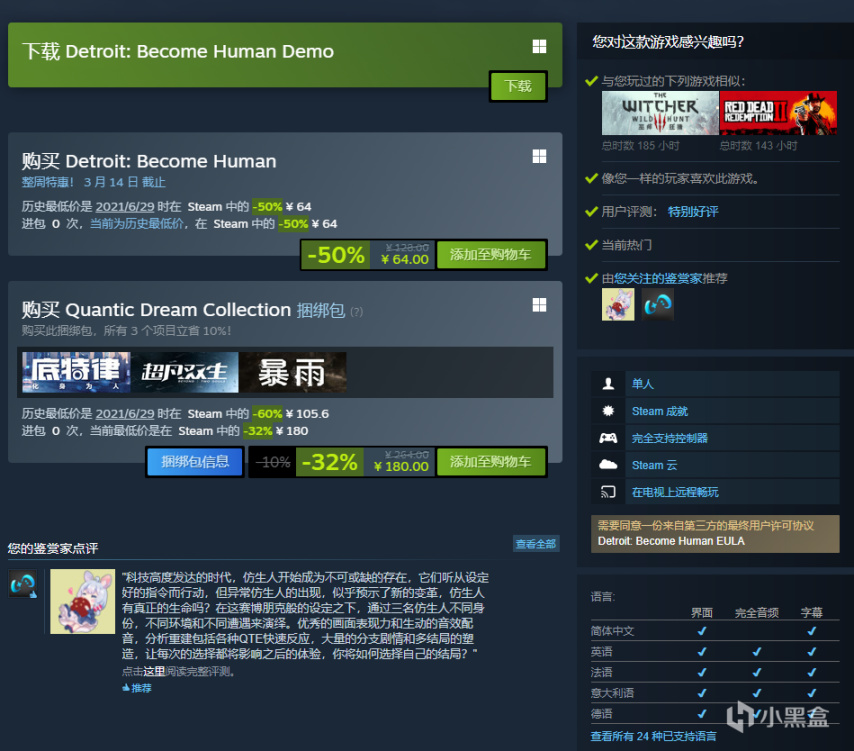Click the -50% discount badge for Detroit

click(x=336, y=255)
